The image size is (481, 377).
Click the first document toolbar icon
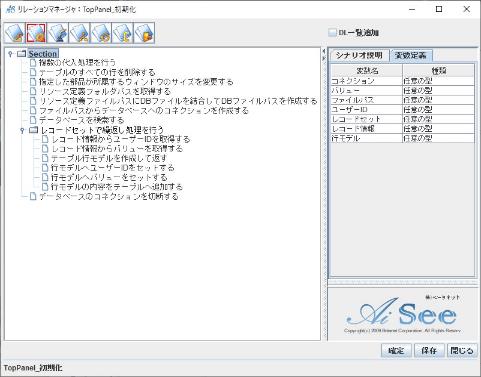click(x=15, y=33)
